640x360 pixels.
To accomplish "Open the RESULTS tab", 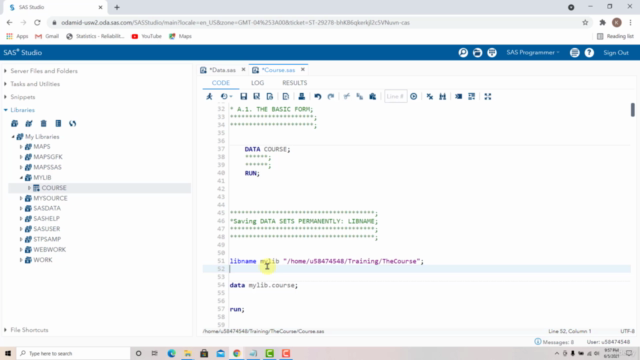I will 295,83.
